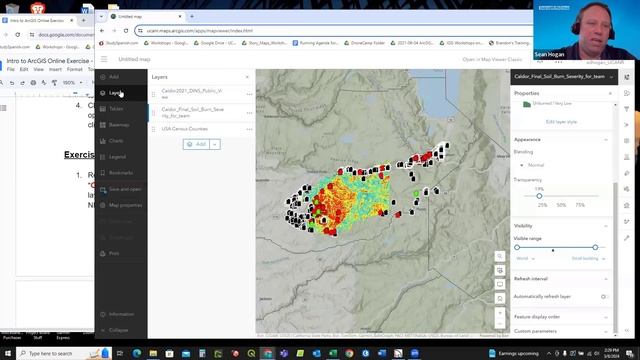This screenshot has width=640, height=360.
Task: Reload the ArcGIS map viewer page
Action: (x=126, y=31)
